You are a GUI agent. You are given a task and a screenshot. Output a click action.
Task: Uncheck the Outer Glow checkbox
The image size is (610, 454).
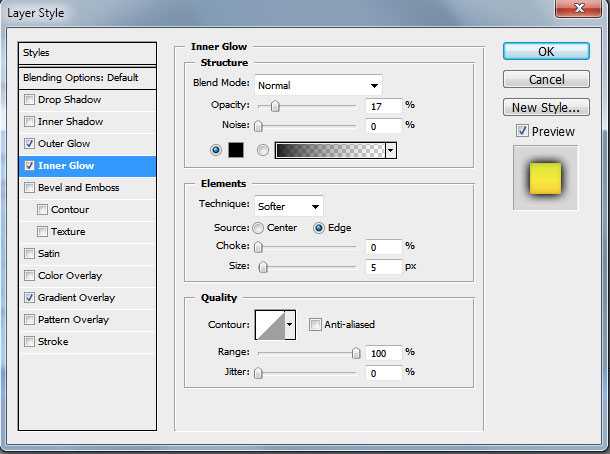click(x=30, y=144)
